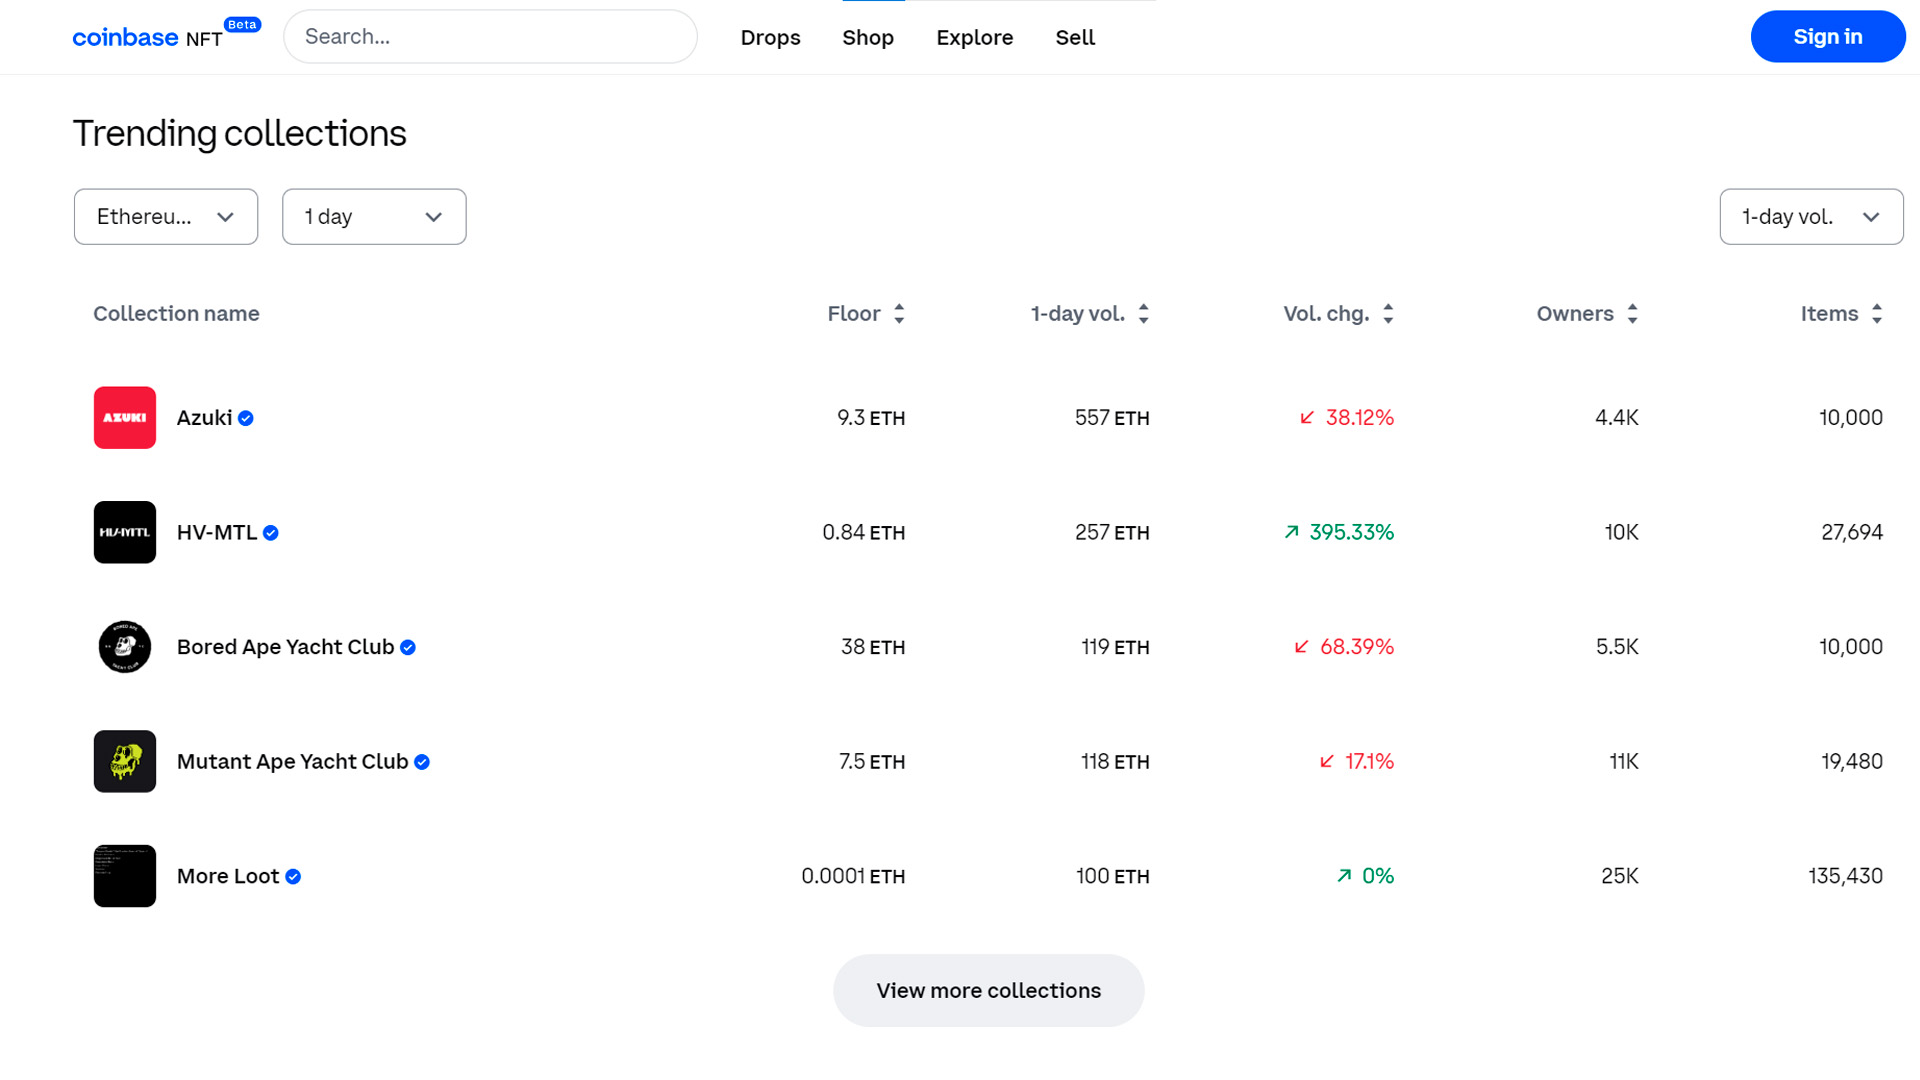Open the Ethereum blockchain dropdown
Screen dimensions: 1920x1080
tap(166, 217)
